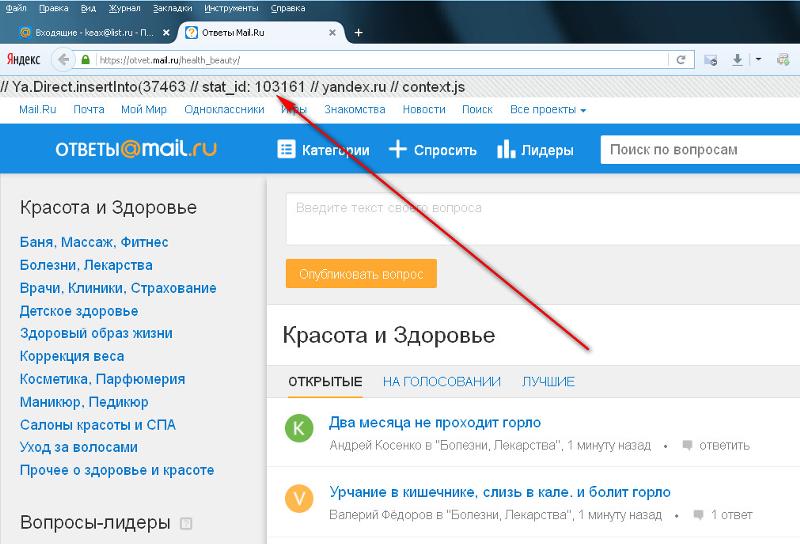Click the question text input area
Viewport: 800px width, 544px height.
click(x=543, y=218)
